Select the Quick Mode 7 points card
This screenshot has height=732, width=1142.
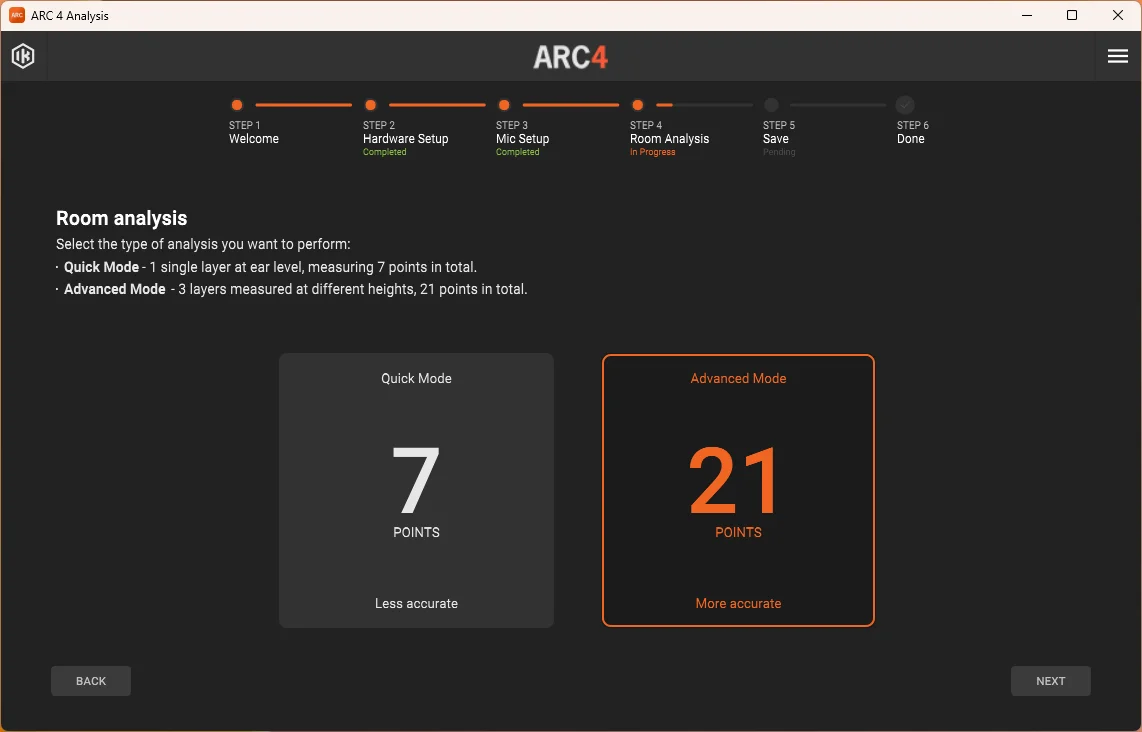tap(417, 490)
